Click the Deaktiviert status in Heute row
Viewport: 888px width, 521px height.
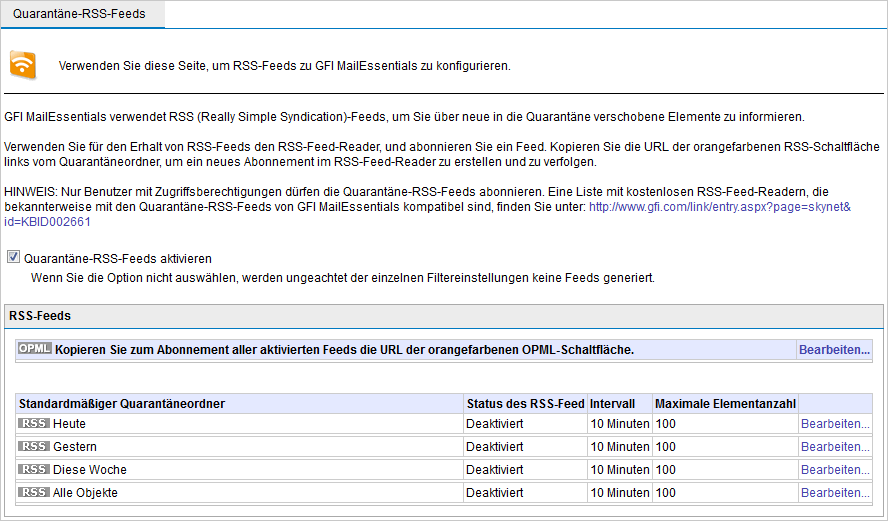coord(494,424)
